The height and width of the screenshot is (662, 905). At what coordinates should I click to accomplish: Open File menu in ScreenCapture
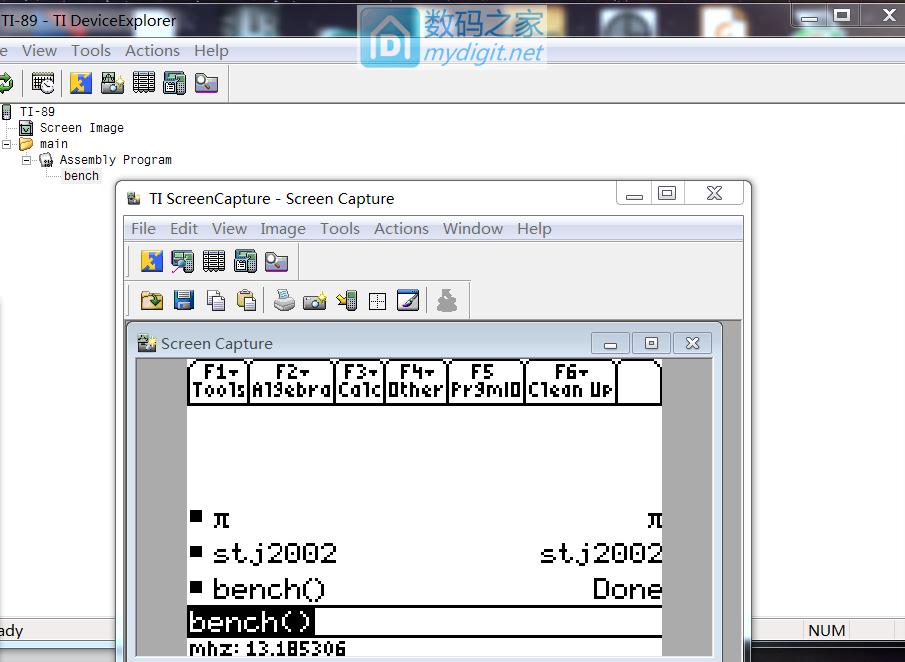143,229
